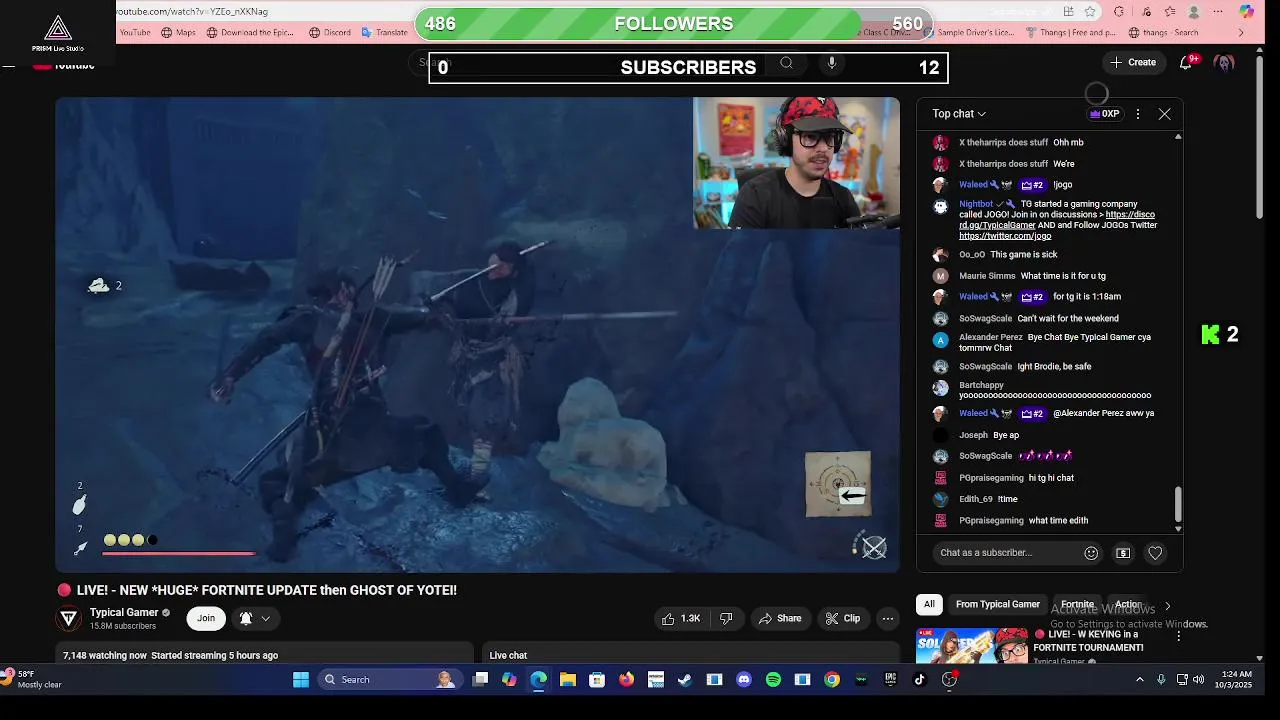Open File Explorer from the taskbar
Screen dimensions: 1280x720
click(568, 679)
